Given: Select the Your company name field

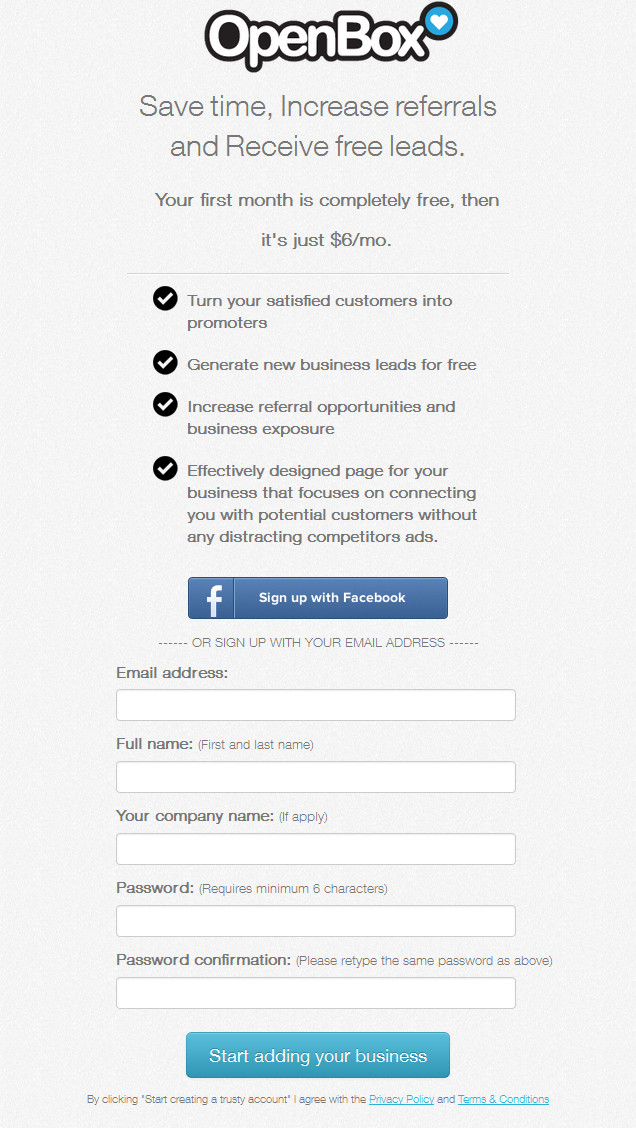Looking at the screenshot, I should coord(316,849).
